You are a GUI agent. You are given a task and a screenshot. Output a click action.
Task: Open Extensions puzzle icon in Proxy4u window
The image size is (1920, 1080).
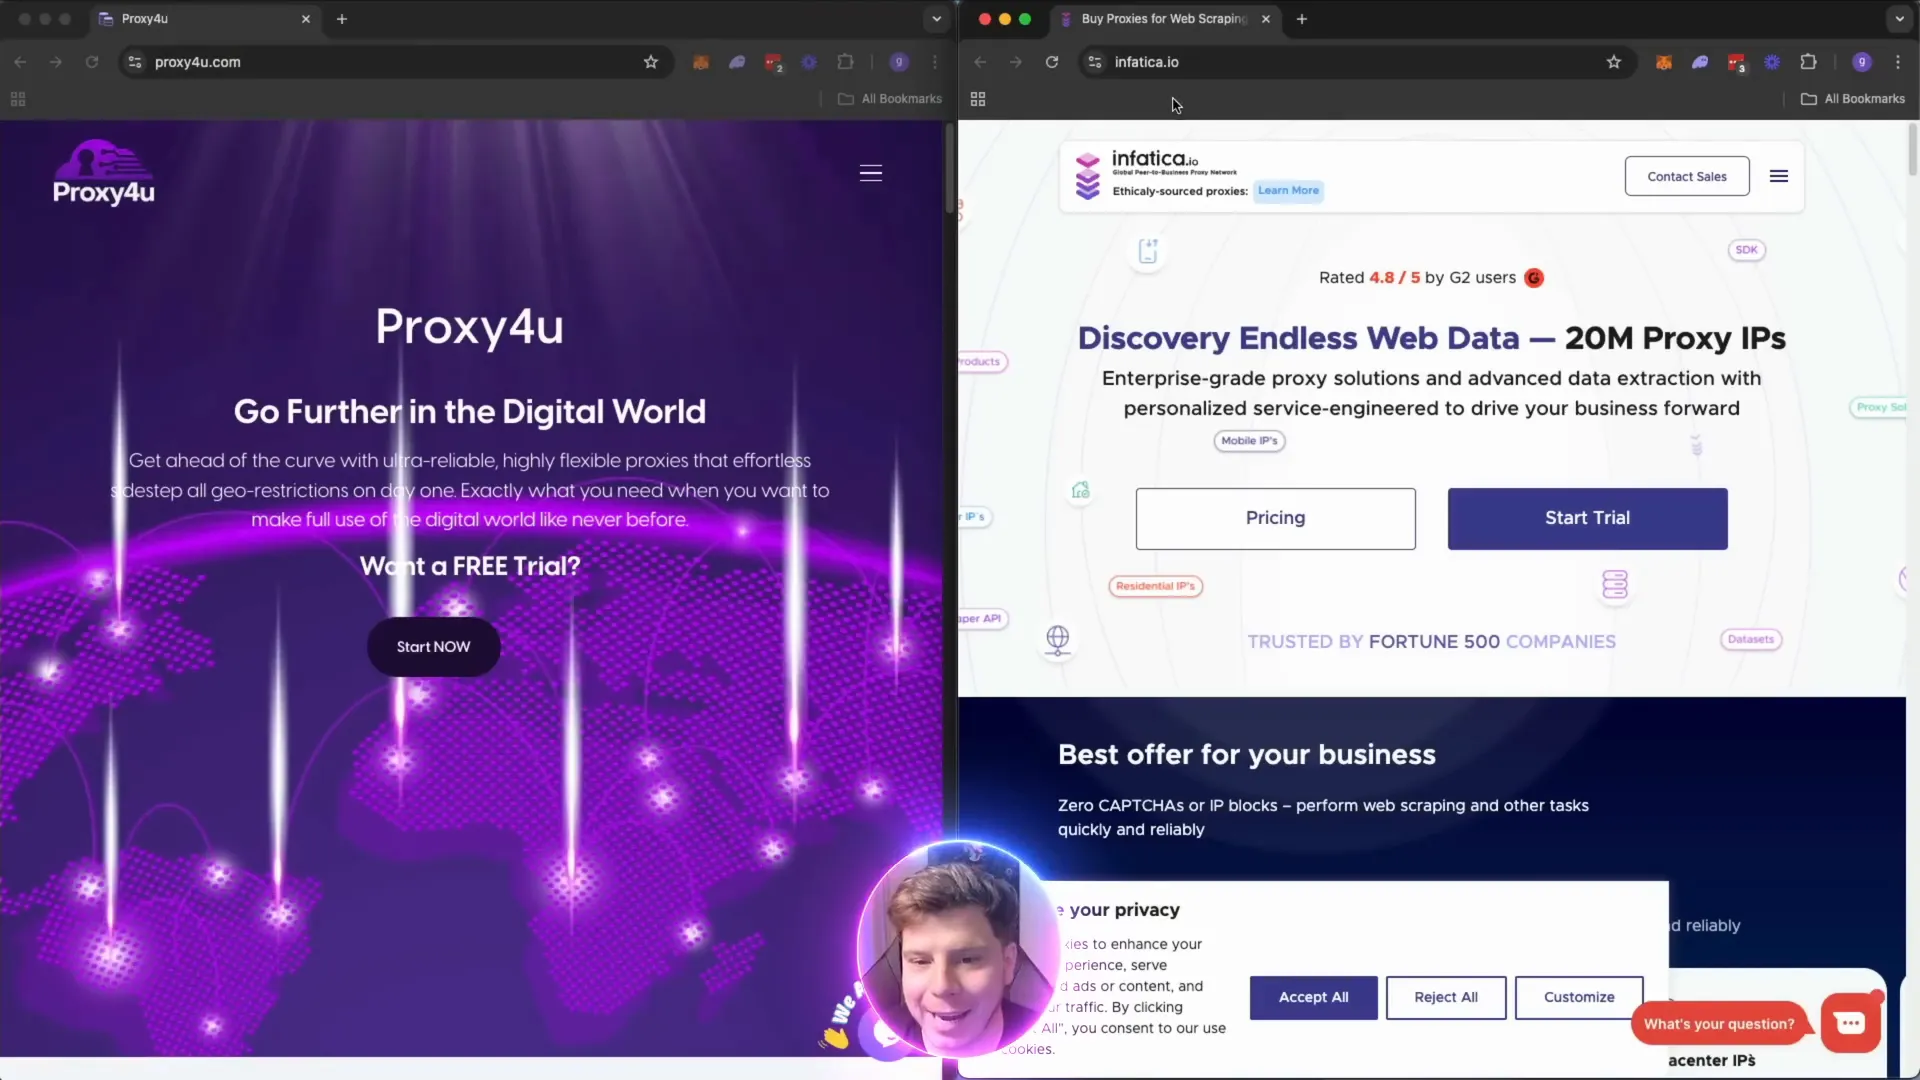[845, 62]
